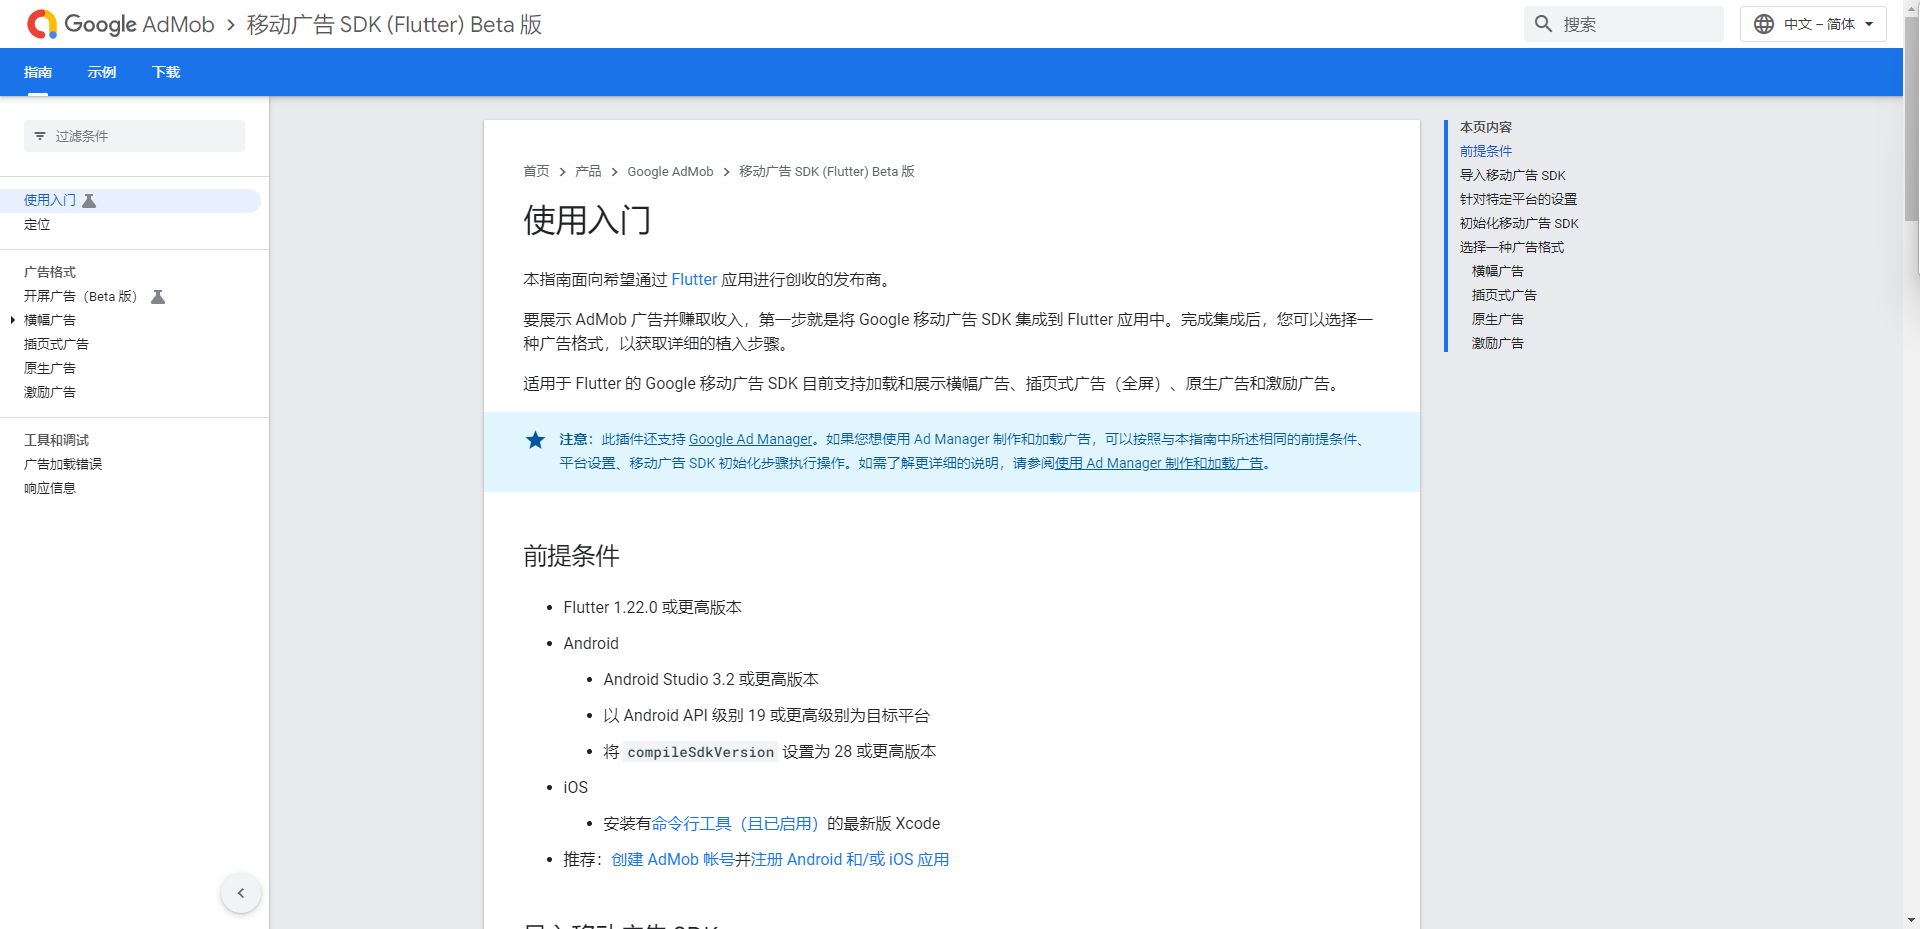Viewport: 1920px width, 929px height.
Task: Jump to 选择一种广告格式 in page contents
Action: pyautogui.click(x=1512, y=247)
